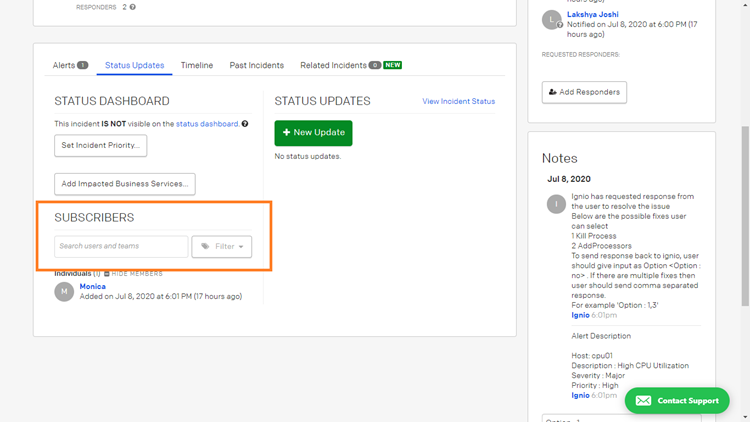This screenshot has height=422, width=750.
Task: Open Add Impacted Business Services selector
Action: pos(125,184)
